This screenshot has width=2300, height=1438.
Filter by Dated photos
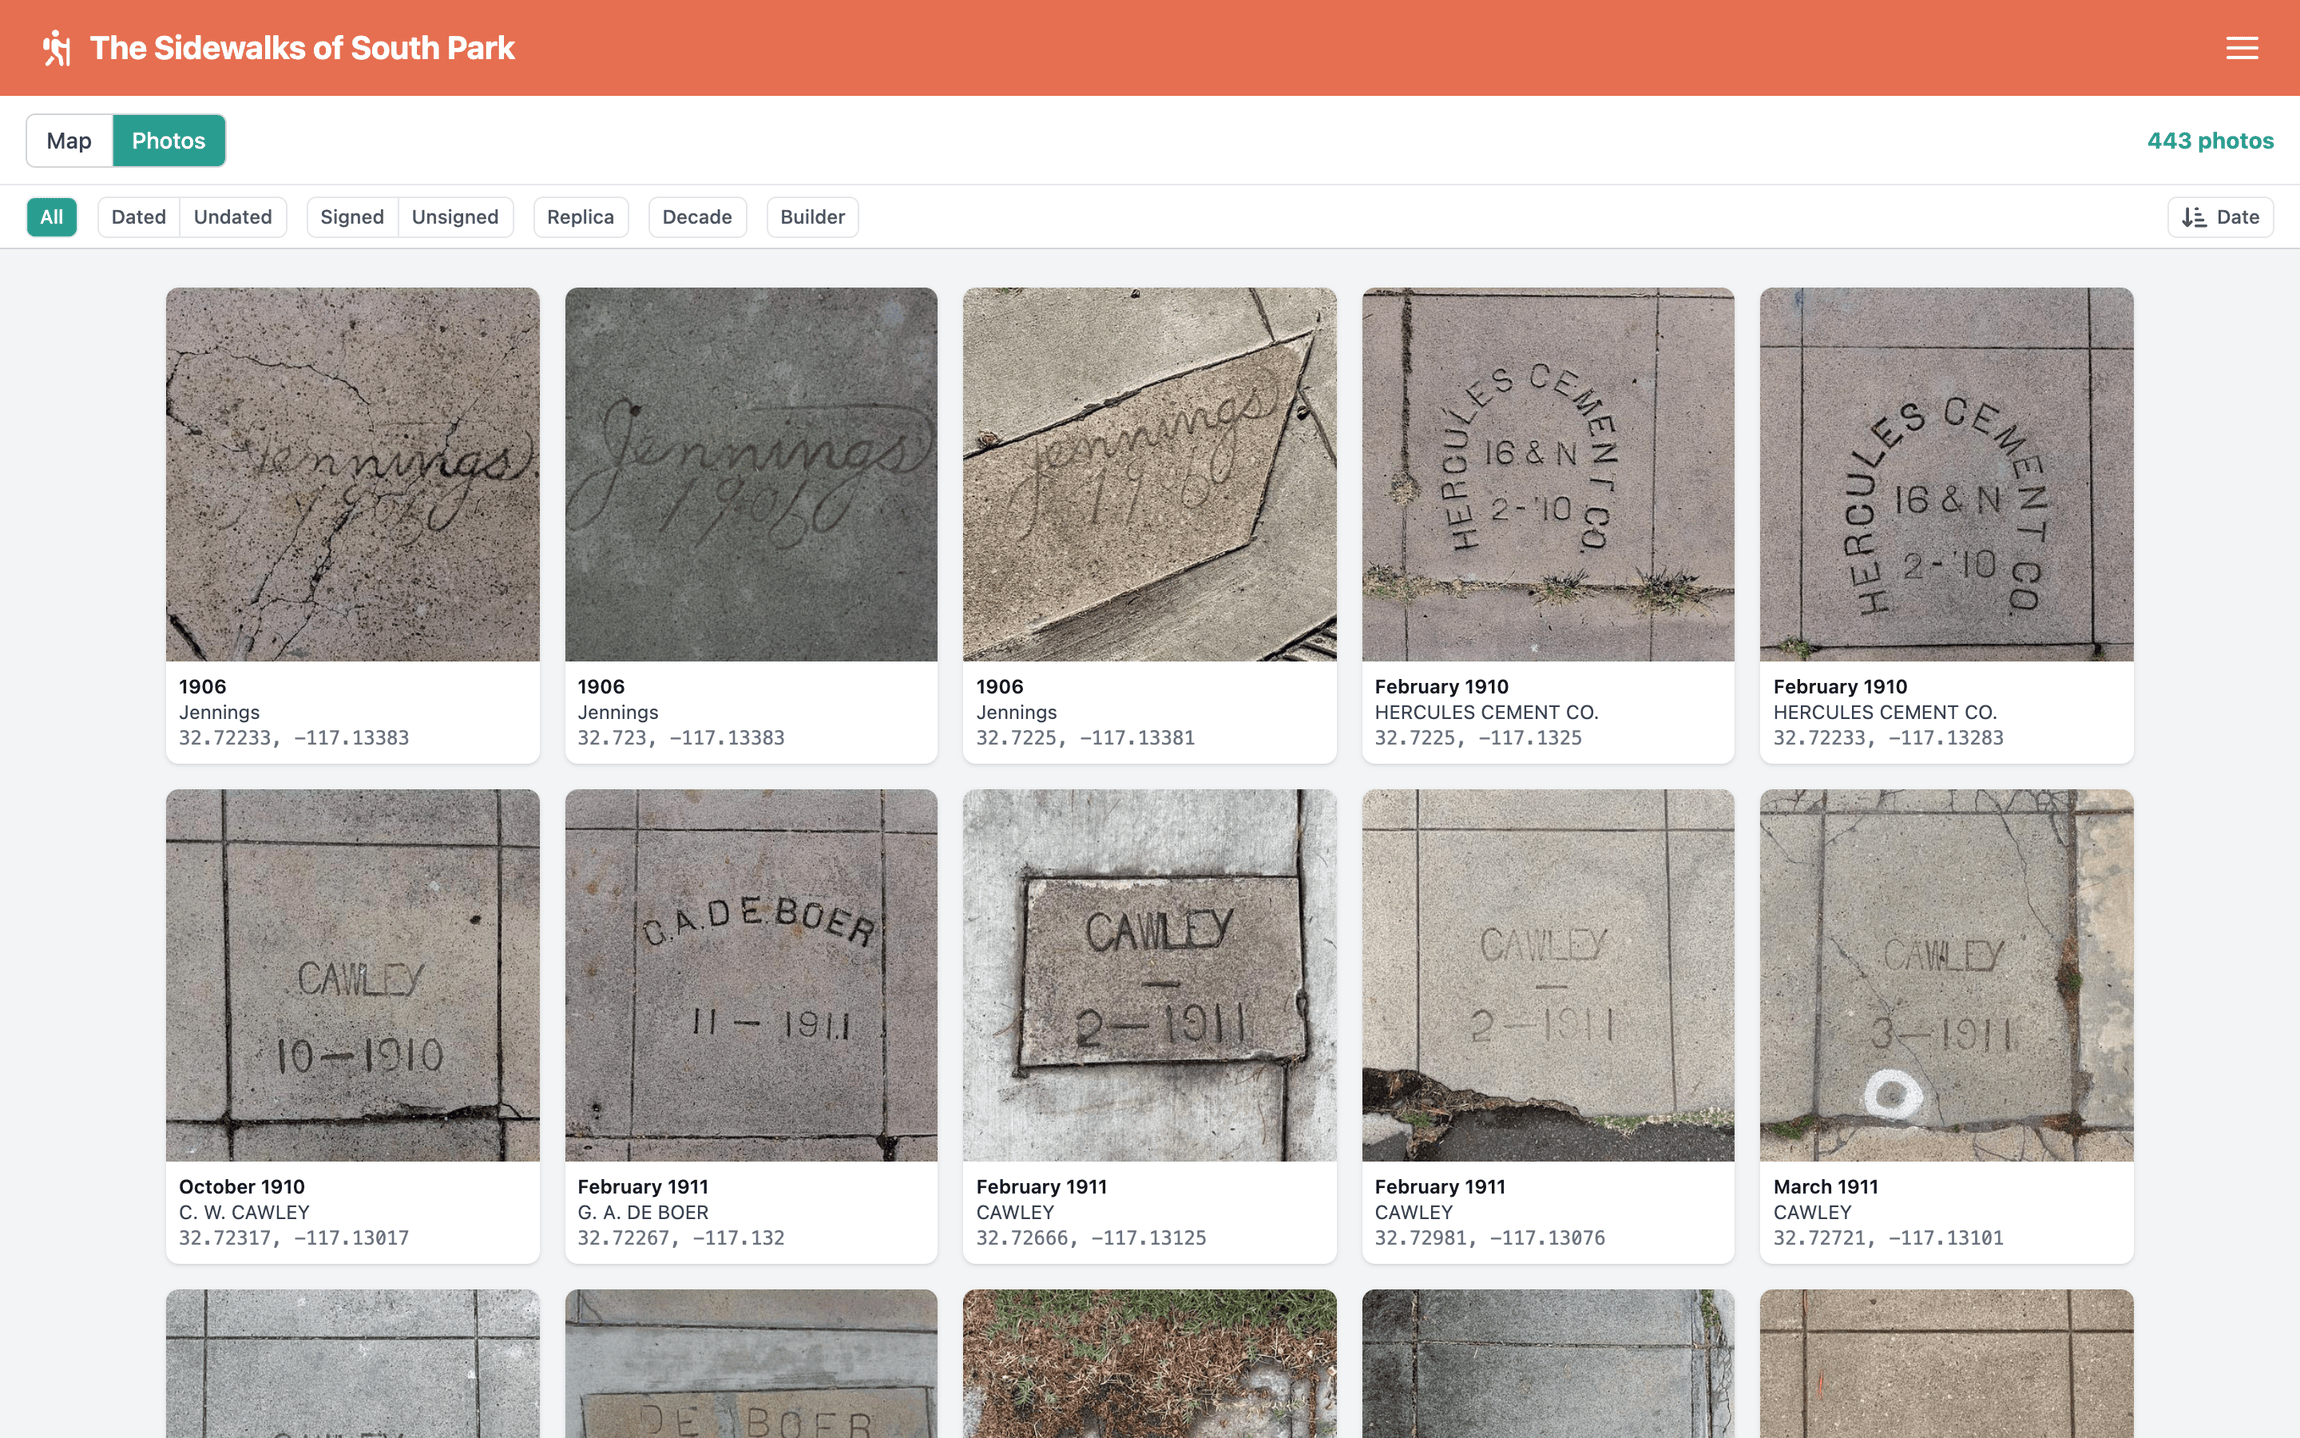coord(139,217)
